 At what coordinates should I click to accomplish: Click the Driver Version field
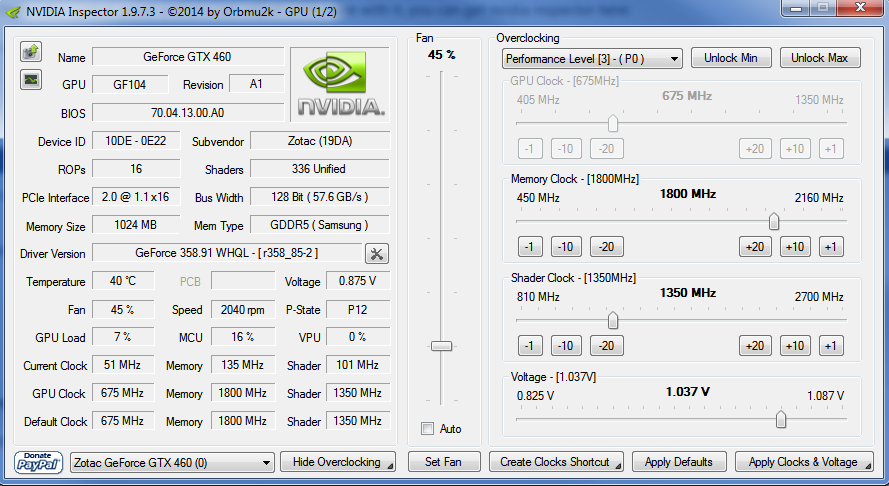click(x=227, y=253)
